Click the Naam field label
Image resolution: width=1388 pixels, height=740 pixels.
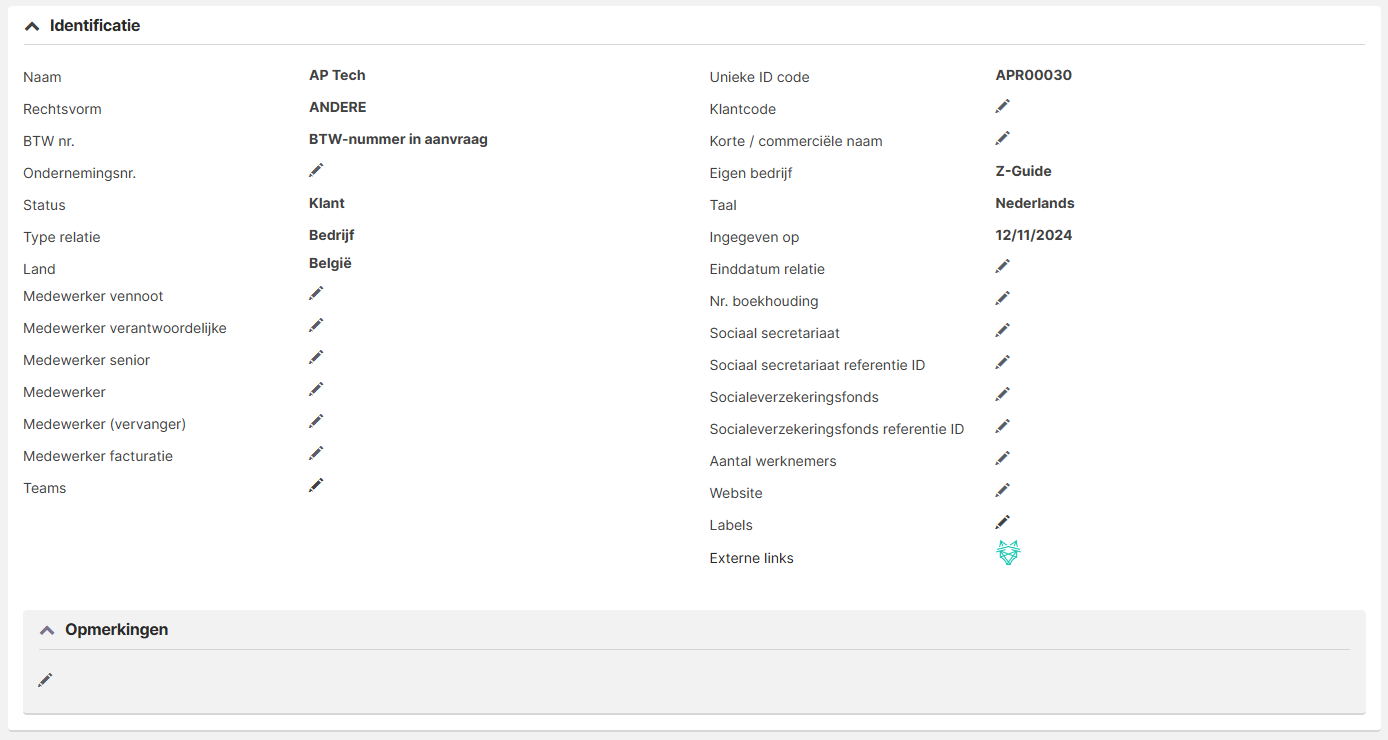[42, 77]
